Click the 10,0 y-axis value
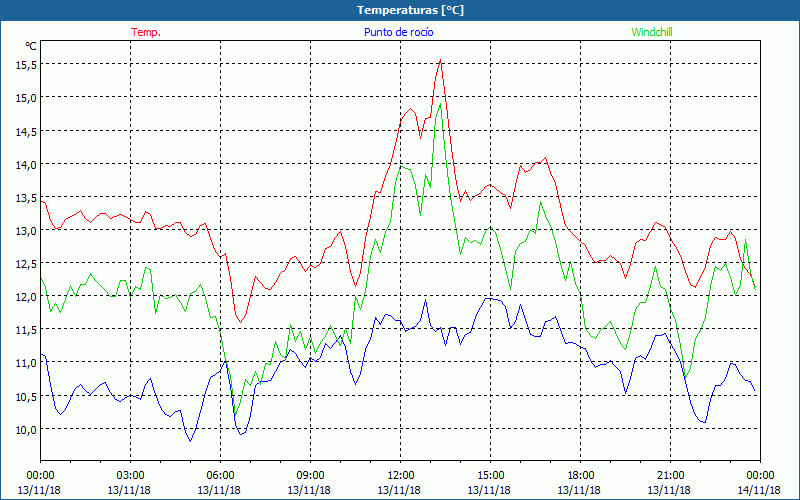Viewport: 800px width, 500px height. [27, 429]
